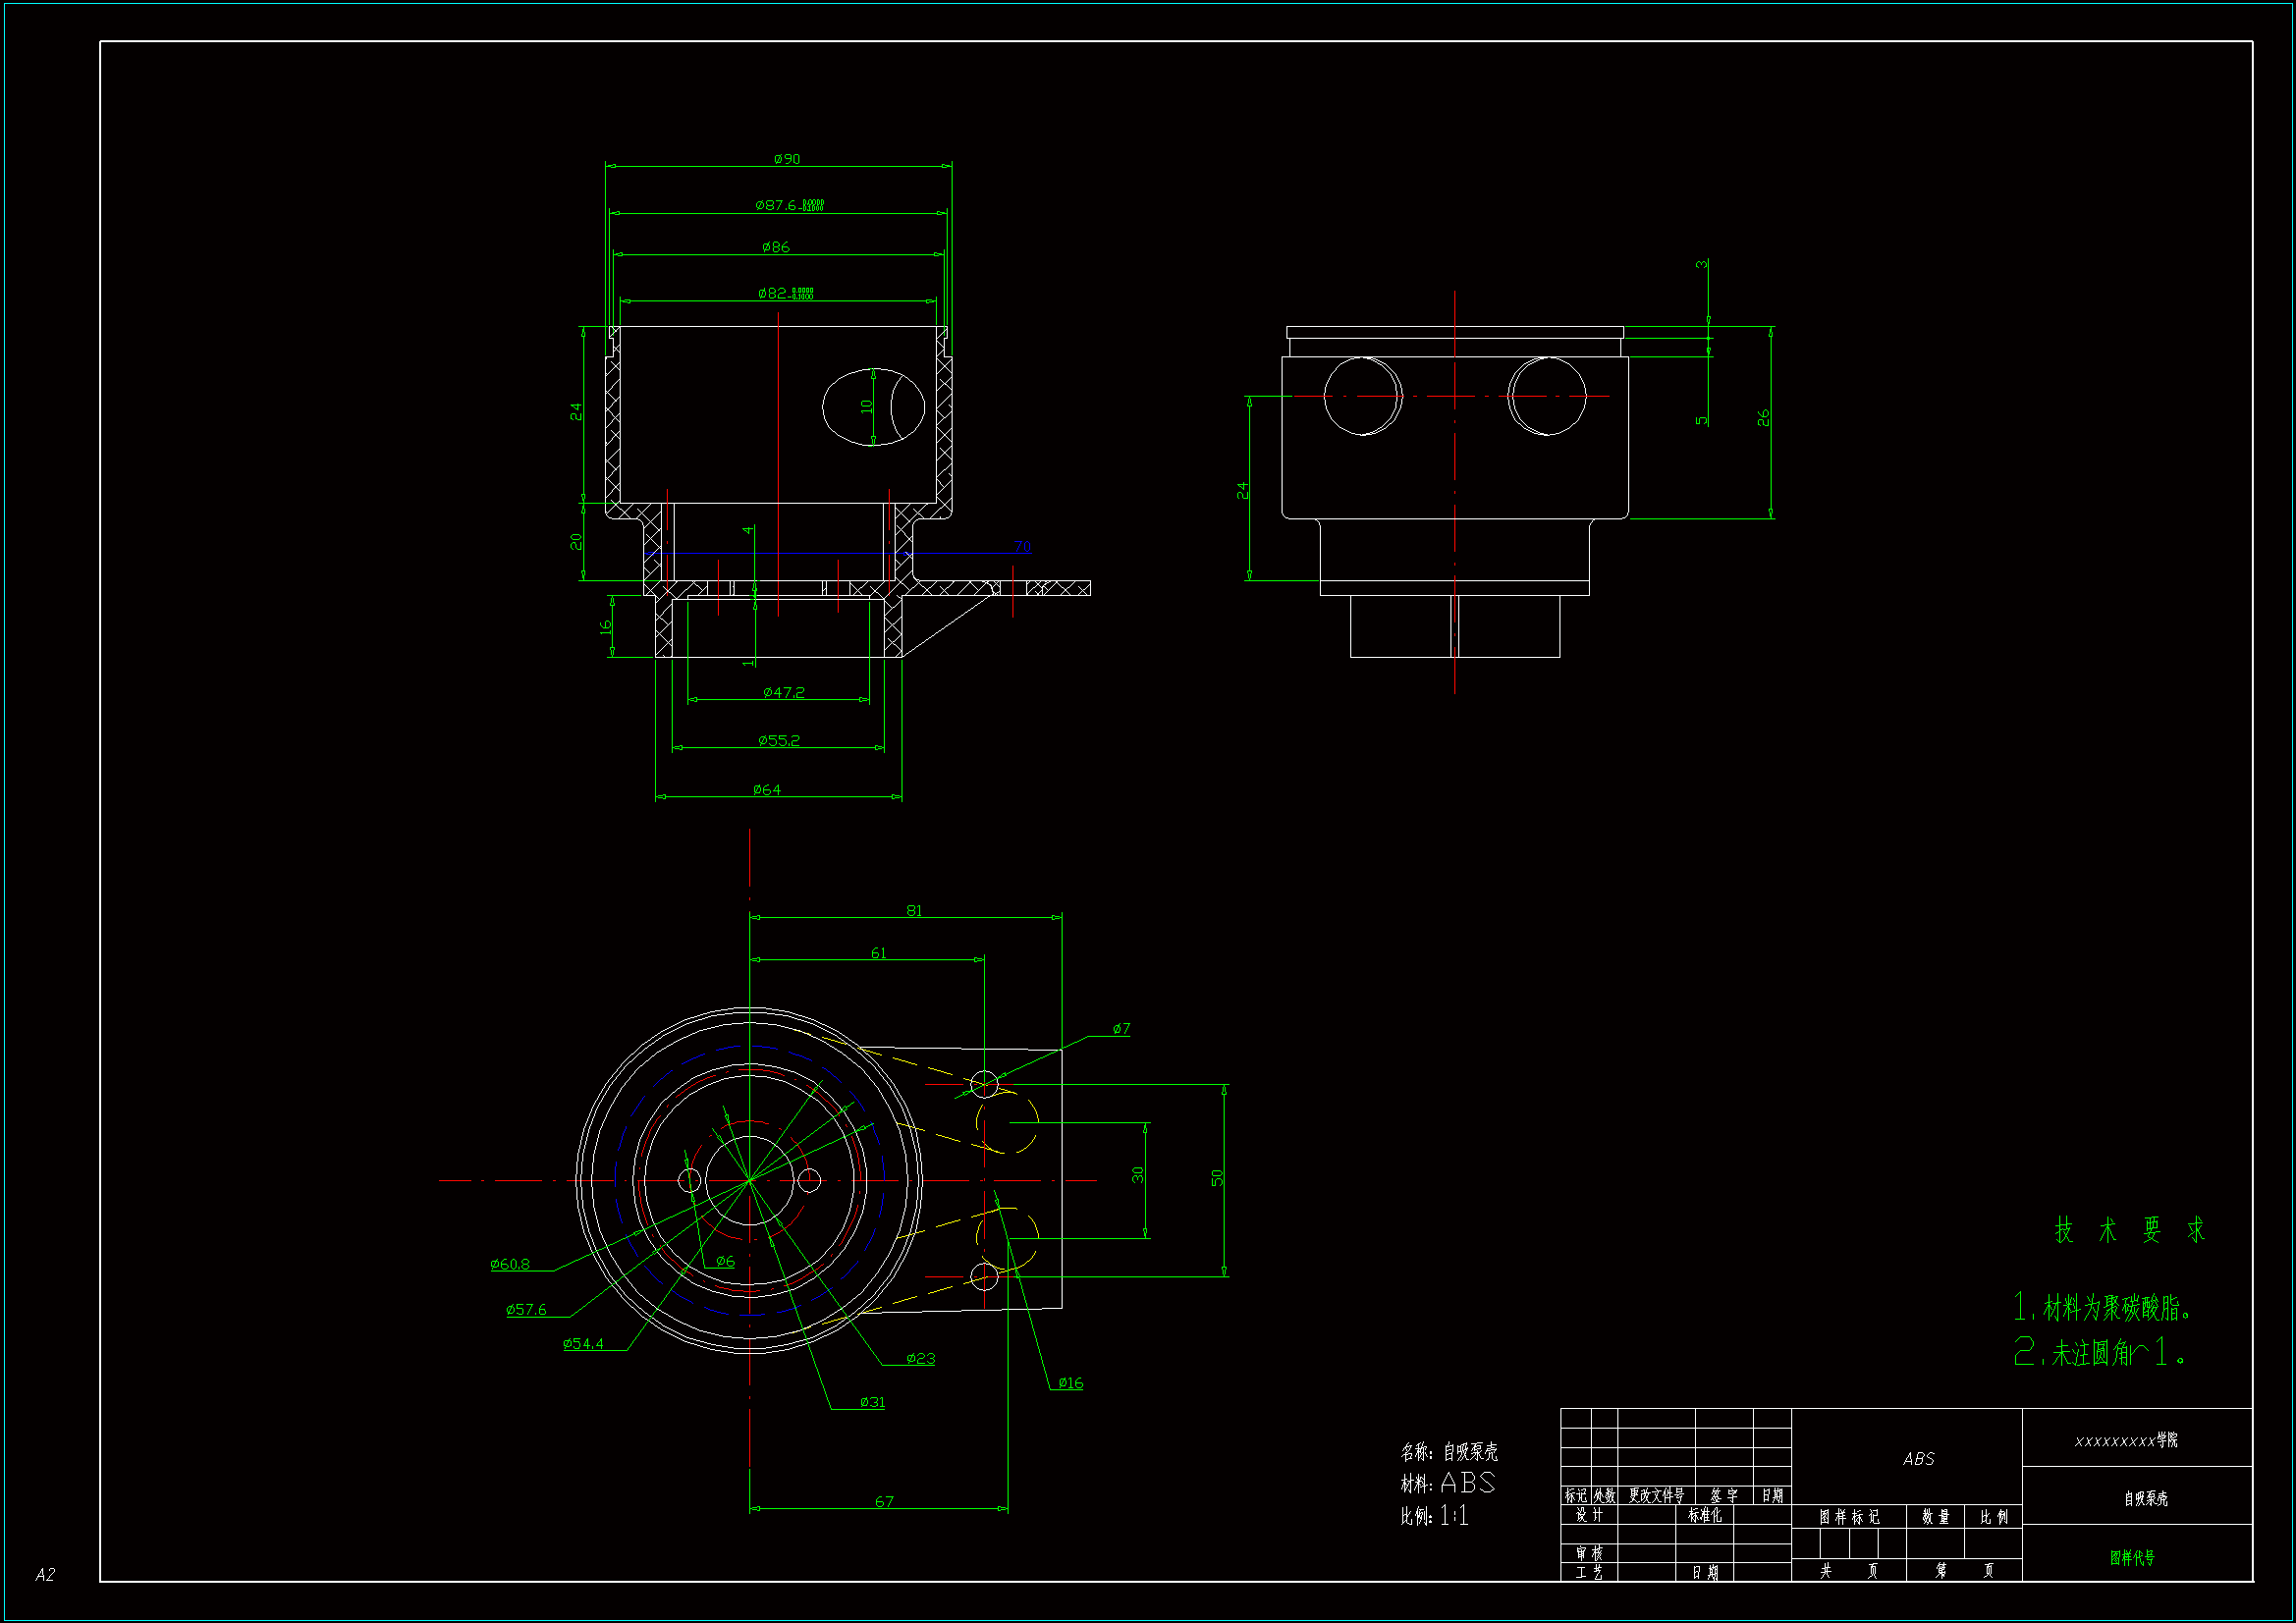Select the ø87.6 toleranced dimension text
This screenshot has width=2296, height=1623.
[788, 205]
